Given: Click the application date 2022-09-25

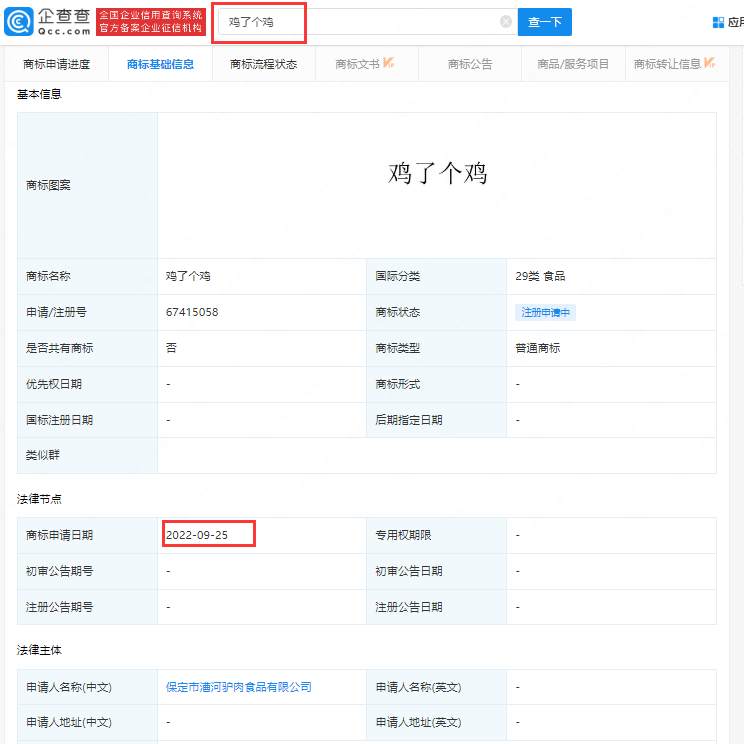Looking at the screenshot, I should pyautogui.click(x=197, y=535).
